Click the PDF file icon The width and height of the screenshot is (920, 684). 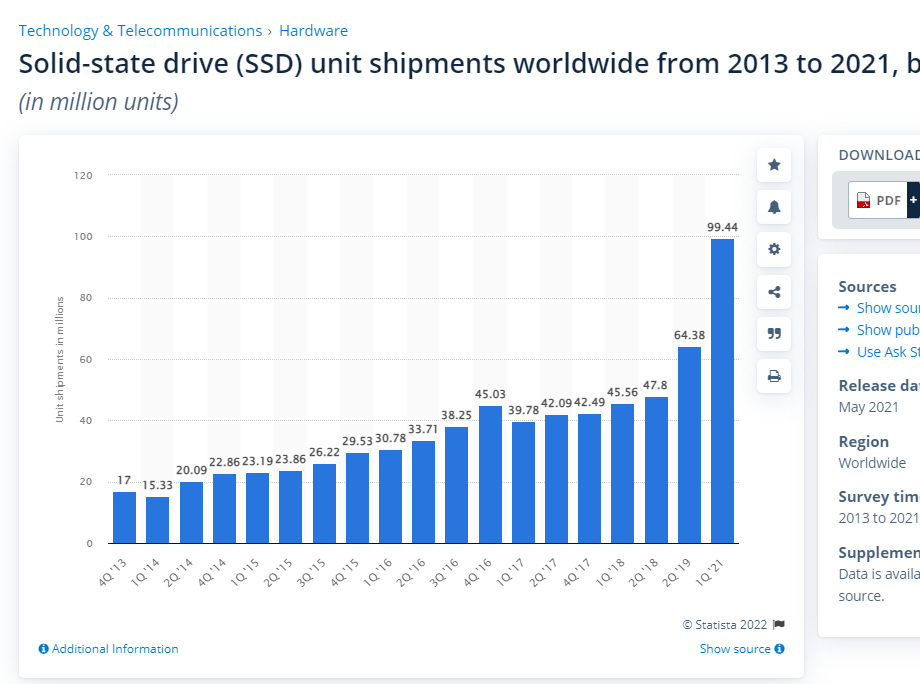pos(863,201)
